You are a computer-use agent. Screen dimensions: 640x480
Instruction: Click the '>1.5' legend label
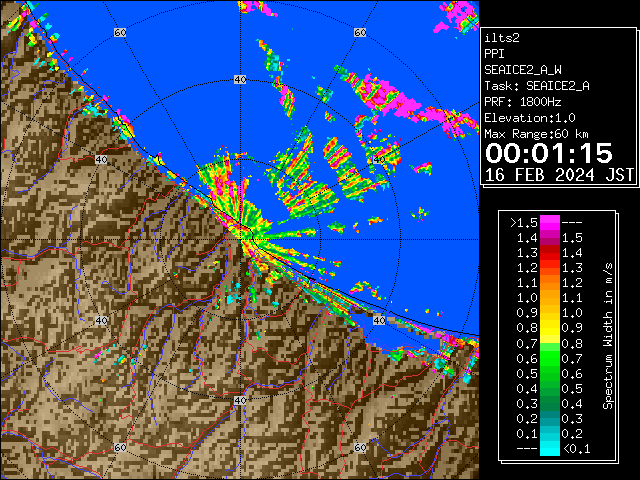[x=524, y=223]
